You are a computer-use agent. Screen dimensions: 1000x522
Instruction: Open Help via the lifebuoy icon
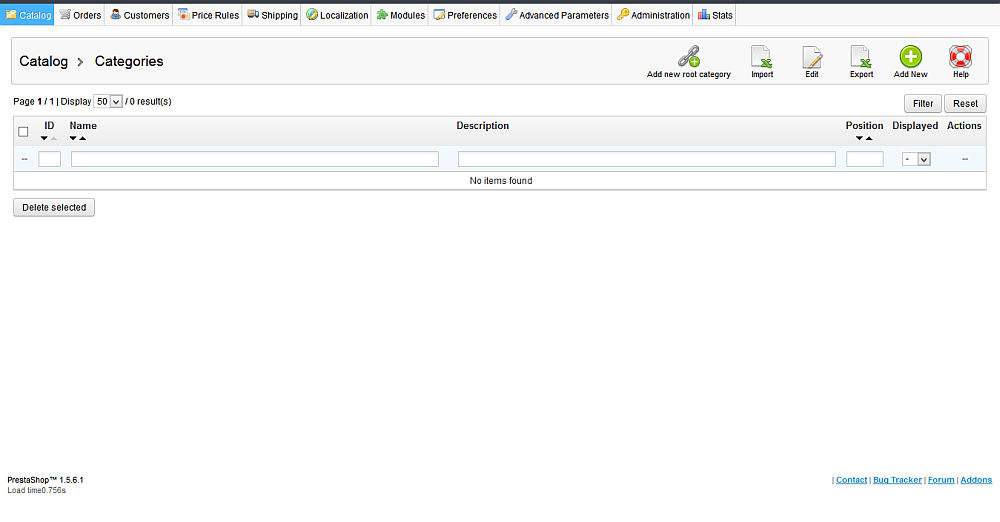tap(960, 56)
